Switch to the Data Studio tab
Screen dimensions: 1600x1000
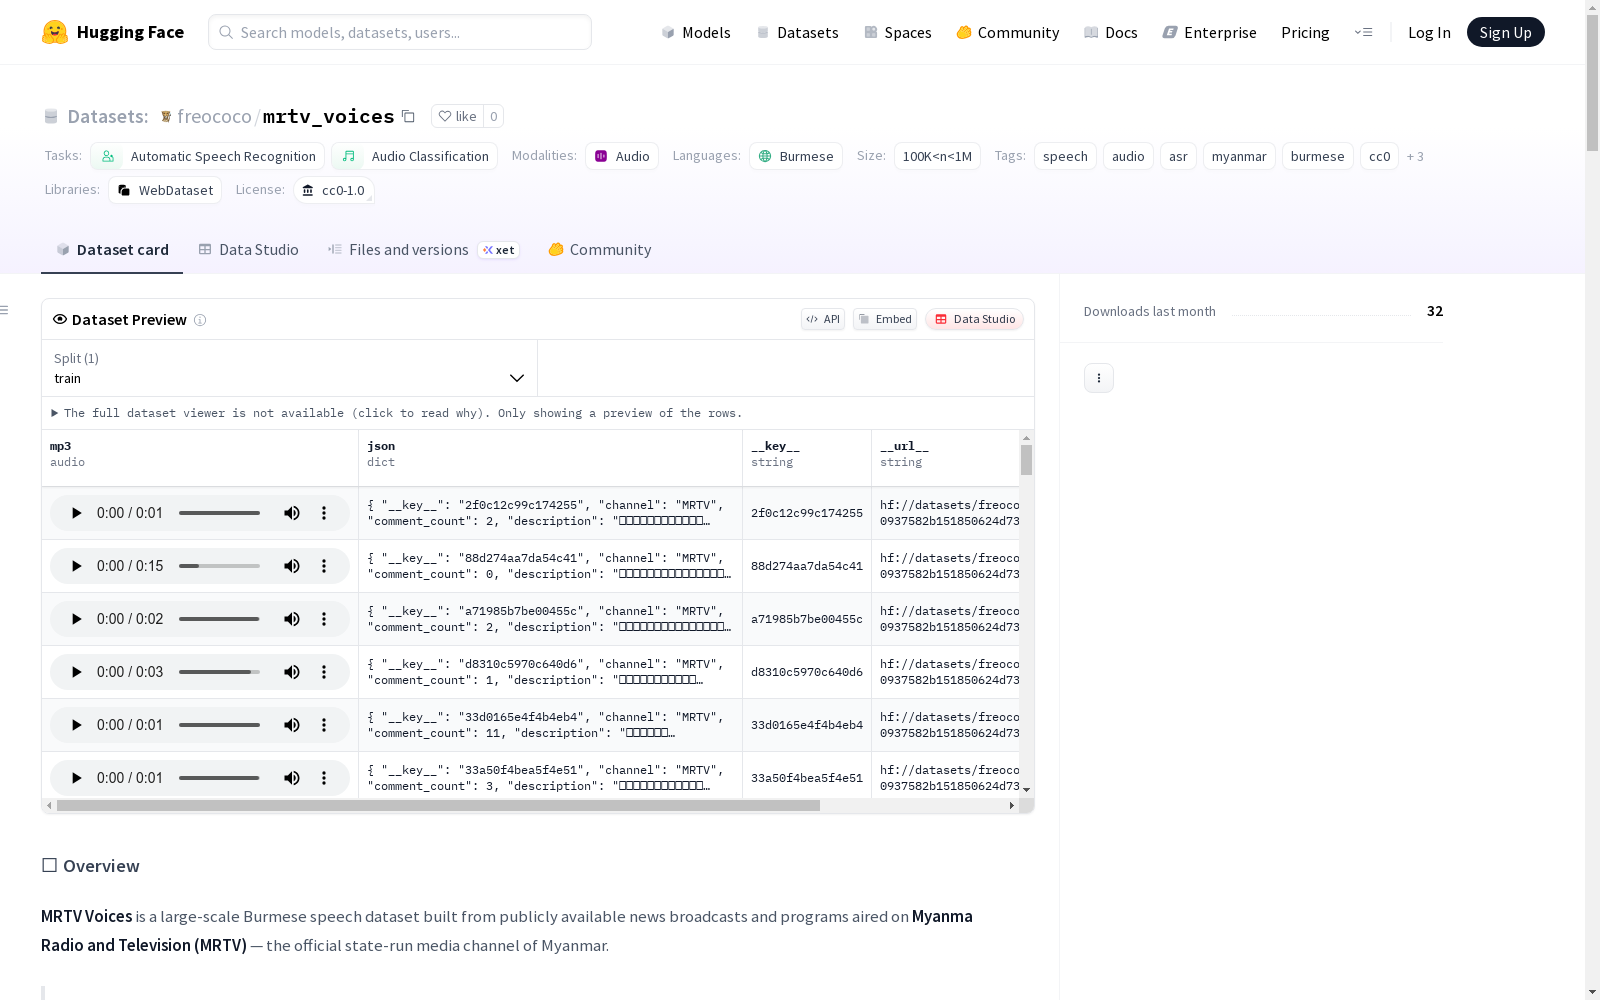coord(249,250)
